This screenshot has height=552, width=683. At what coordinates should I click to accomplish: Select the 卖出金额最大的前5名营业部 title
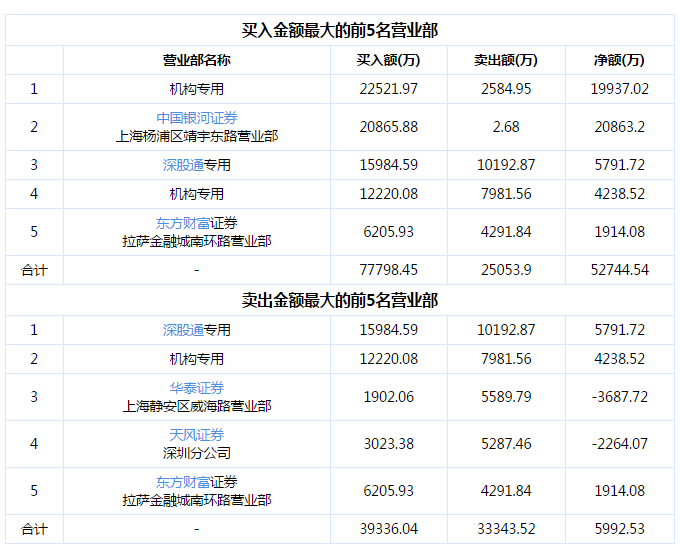(340, 300)
